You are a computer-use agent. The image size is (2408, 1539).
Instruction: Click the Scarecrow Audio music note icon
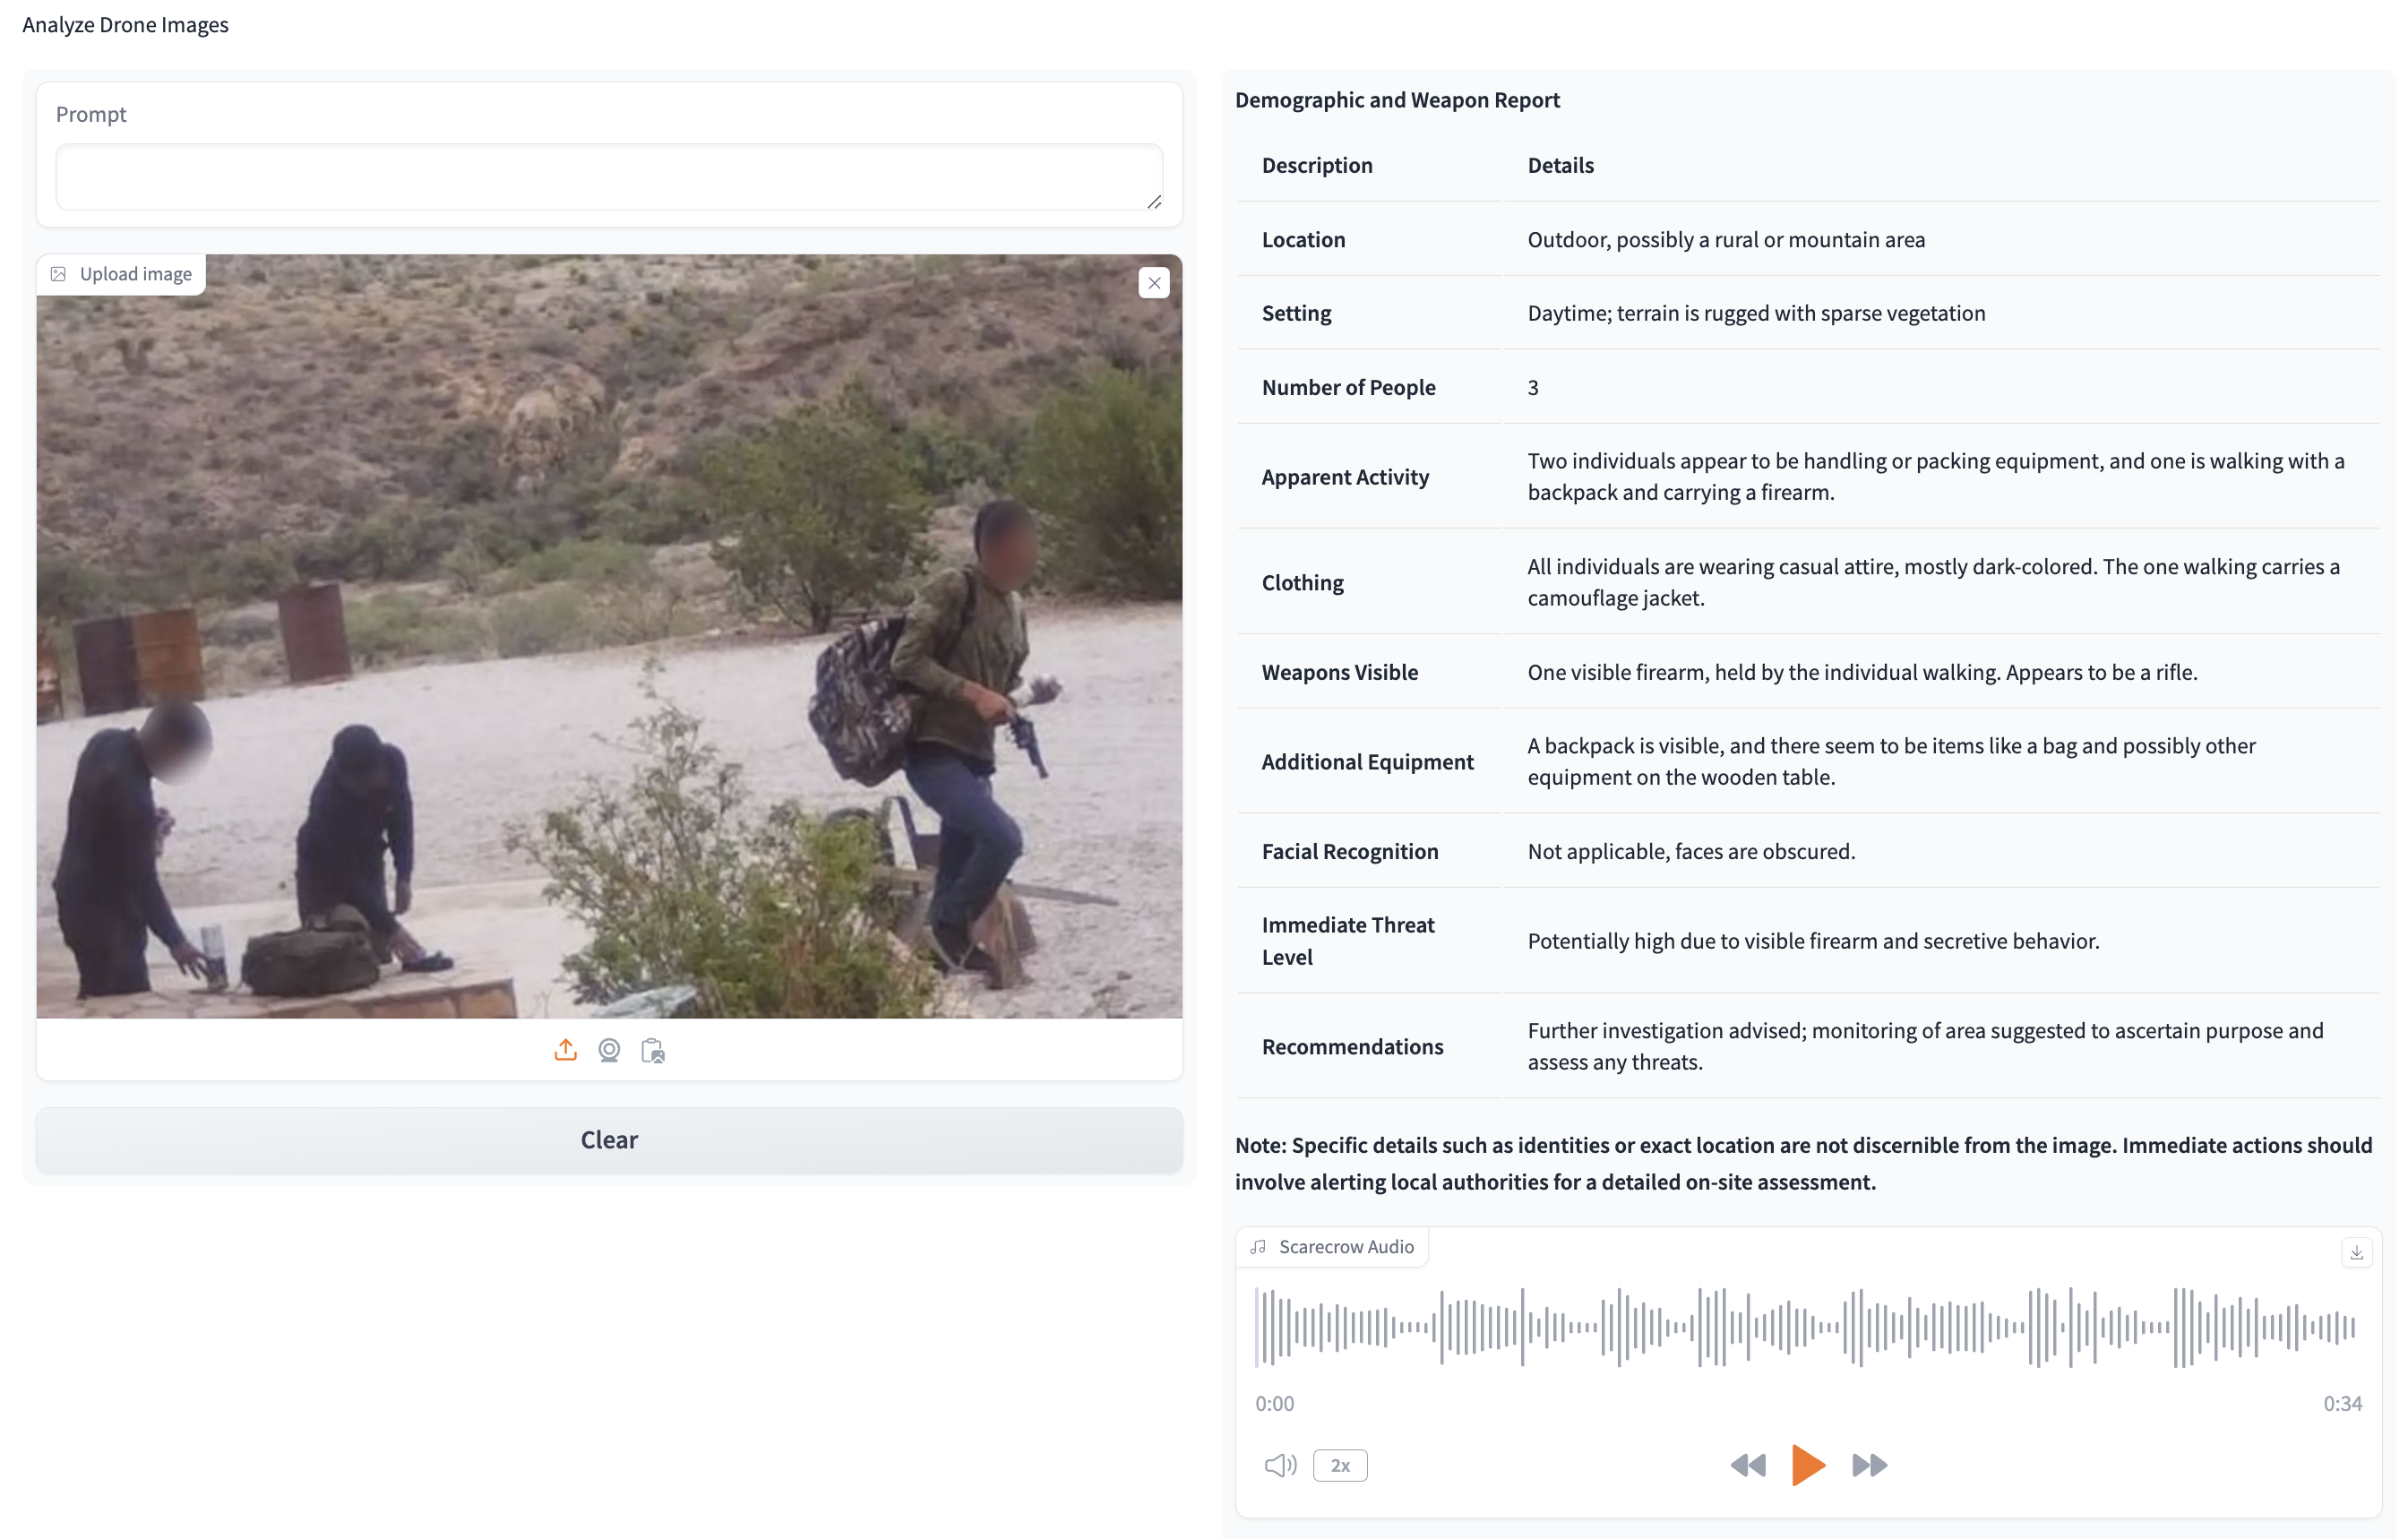coord(1258,1247)
